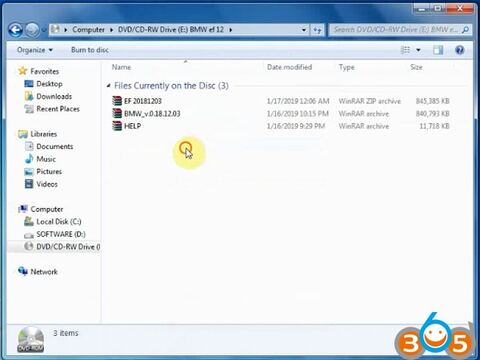Collapse the Files Currently on the Disc group
The image size is (480, 360).
(108, 86)
